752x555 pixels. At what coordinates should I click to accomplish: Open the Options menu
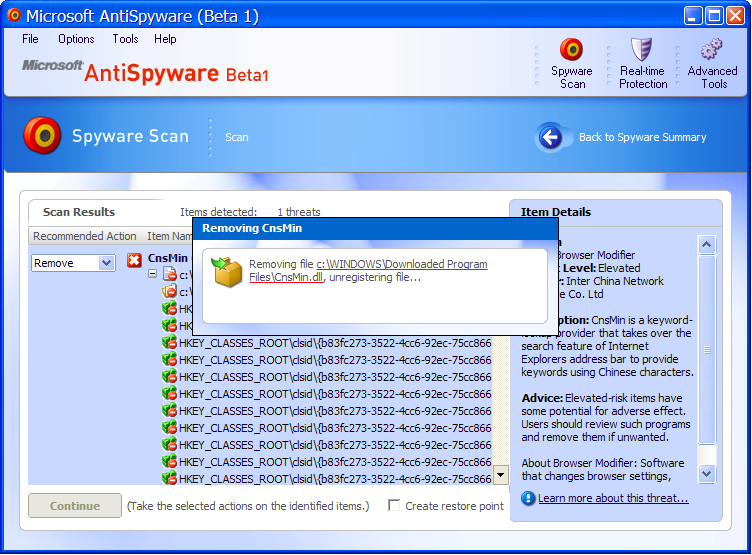coord(76,39)
